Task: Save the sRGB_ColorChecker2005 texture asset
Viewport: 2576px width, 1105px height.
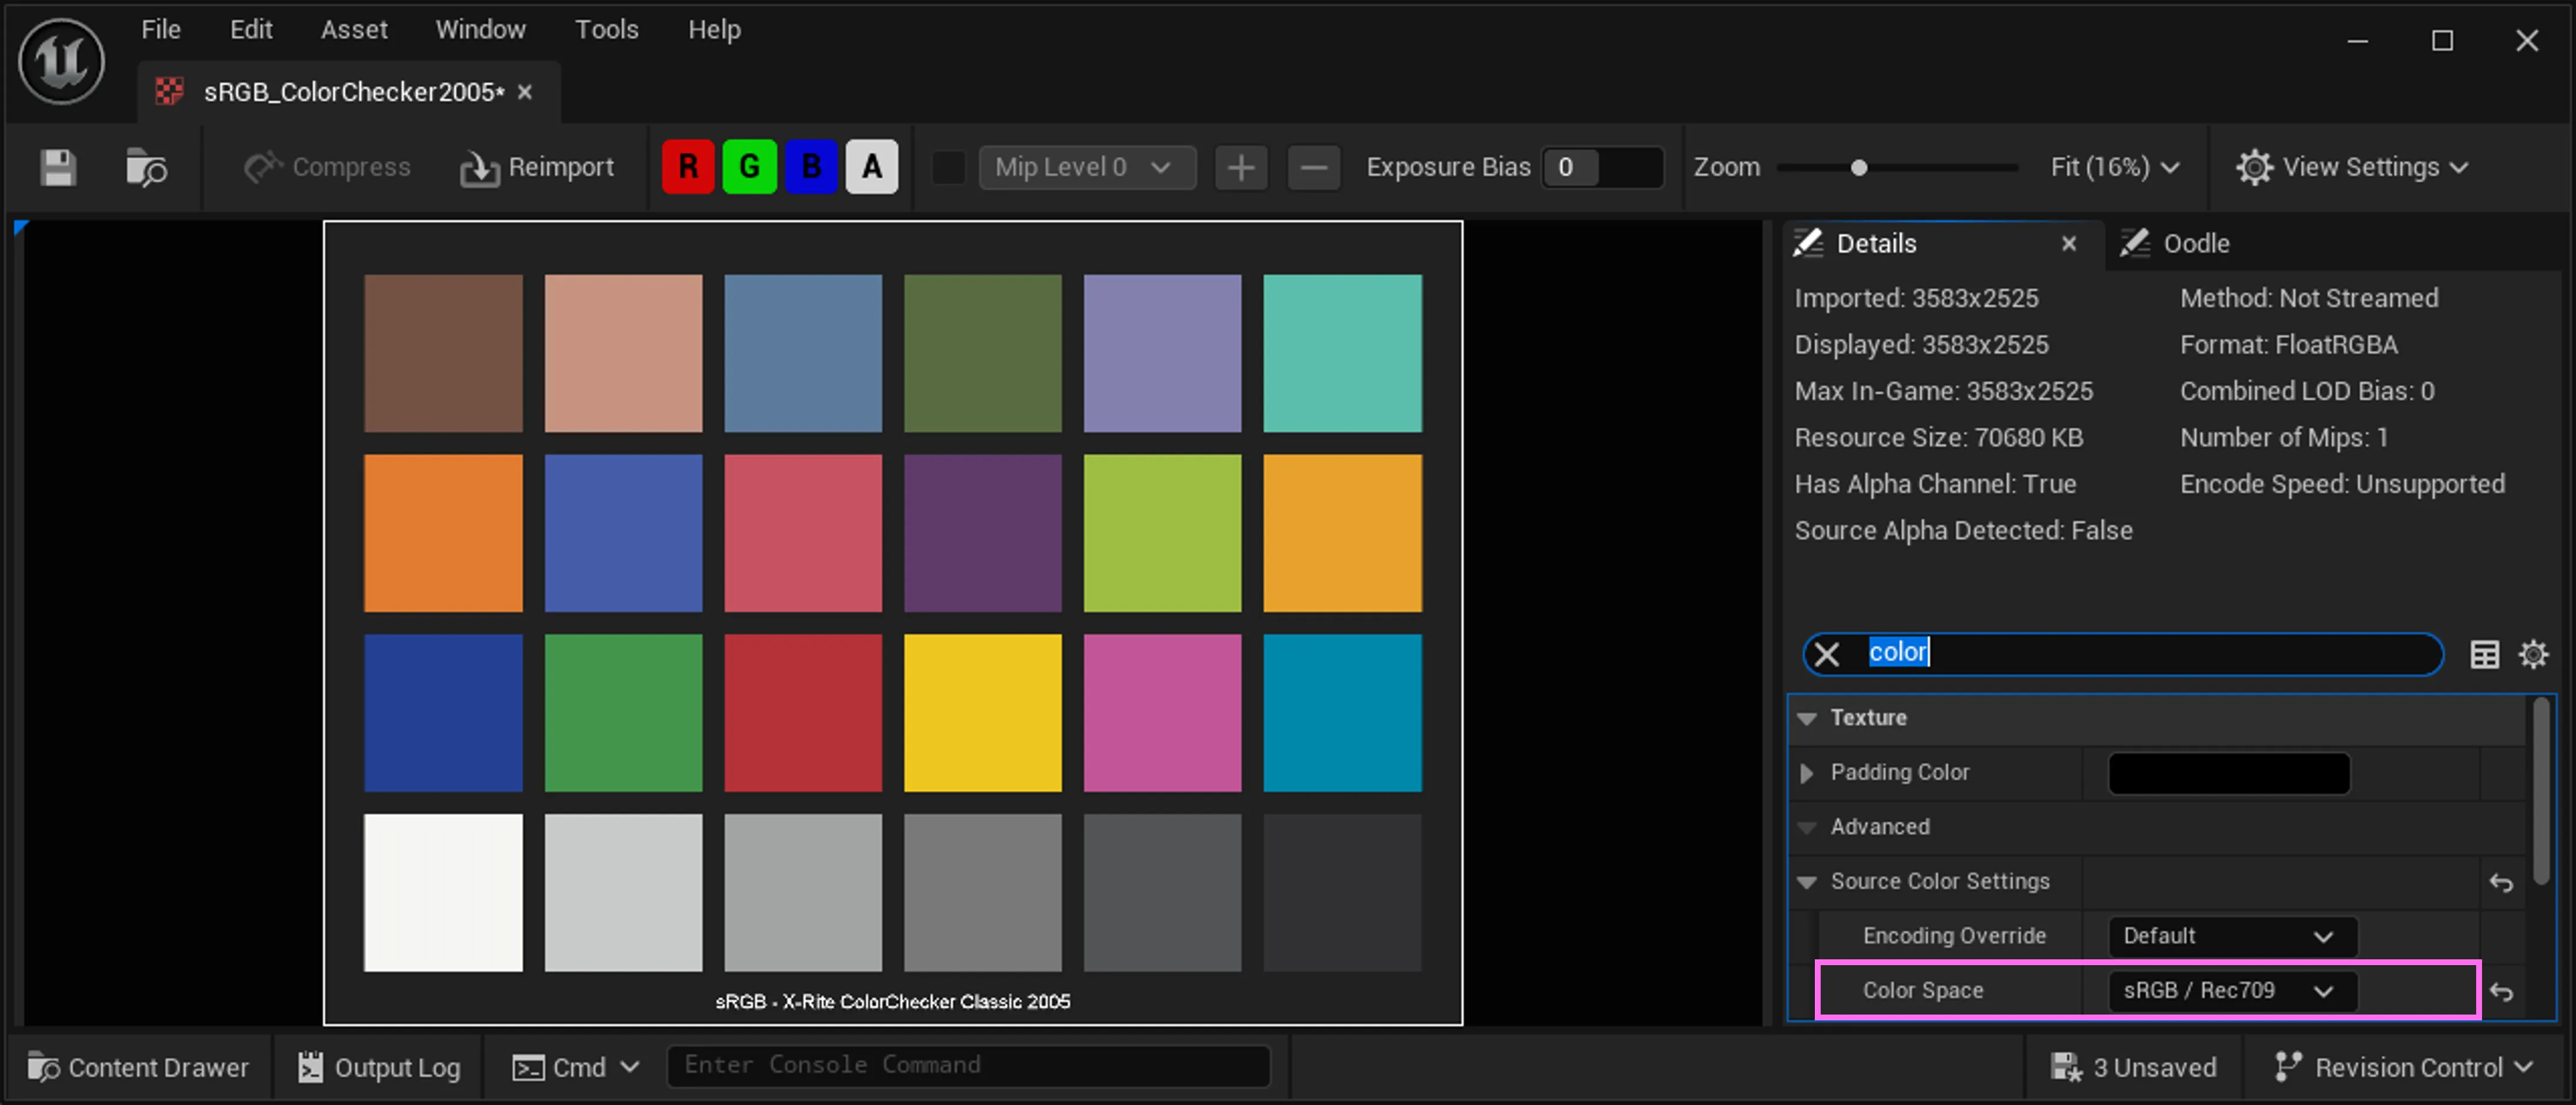Action: point(57,167)
